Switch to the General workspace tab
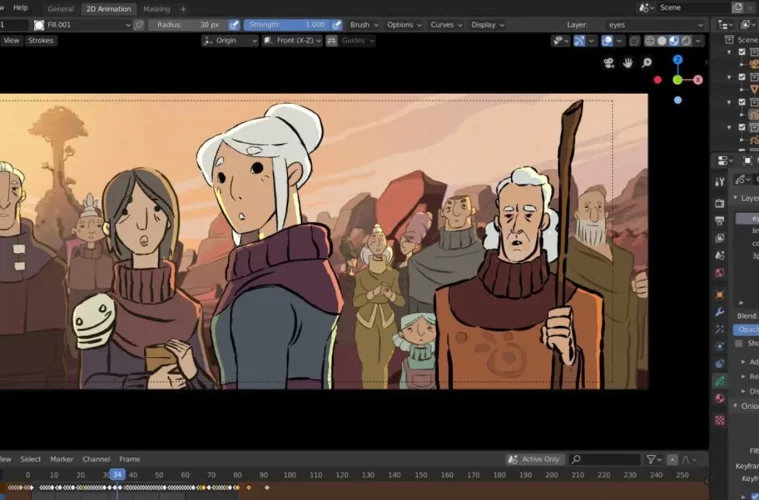Viewport: 759px width, 500px height. coord(61,9)
